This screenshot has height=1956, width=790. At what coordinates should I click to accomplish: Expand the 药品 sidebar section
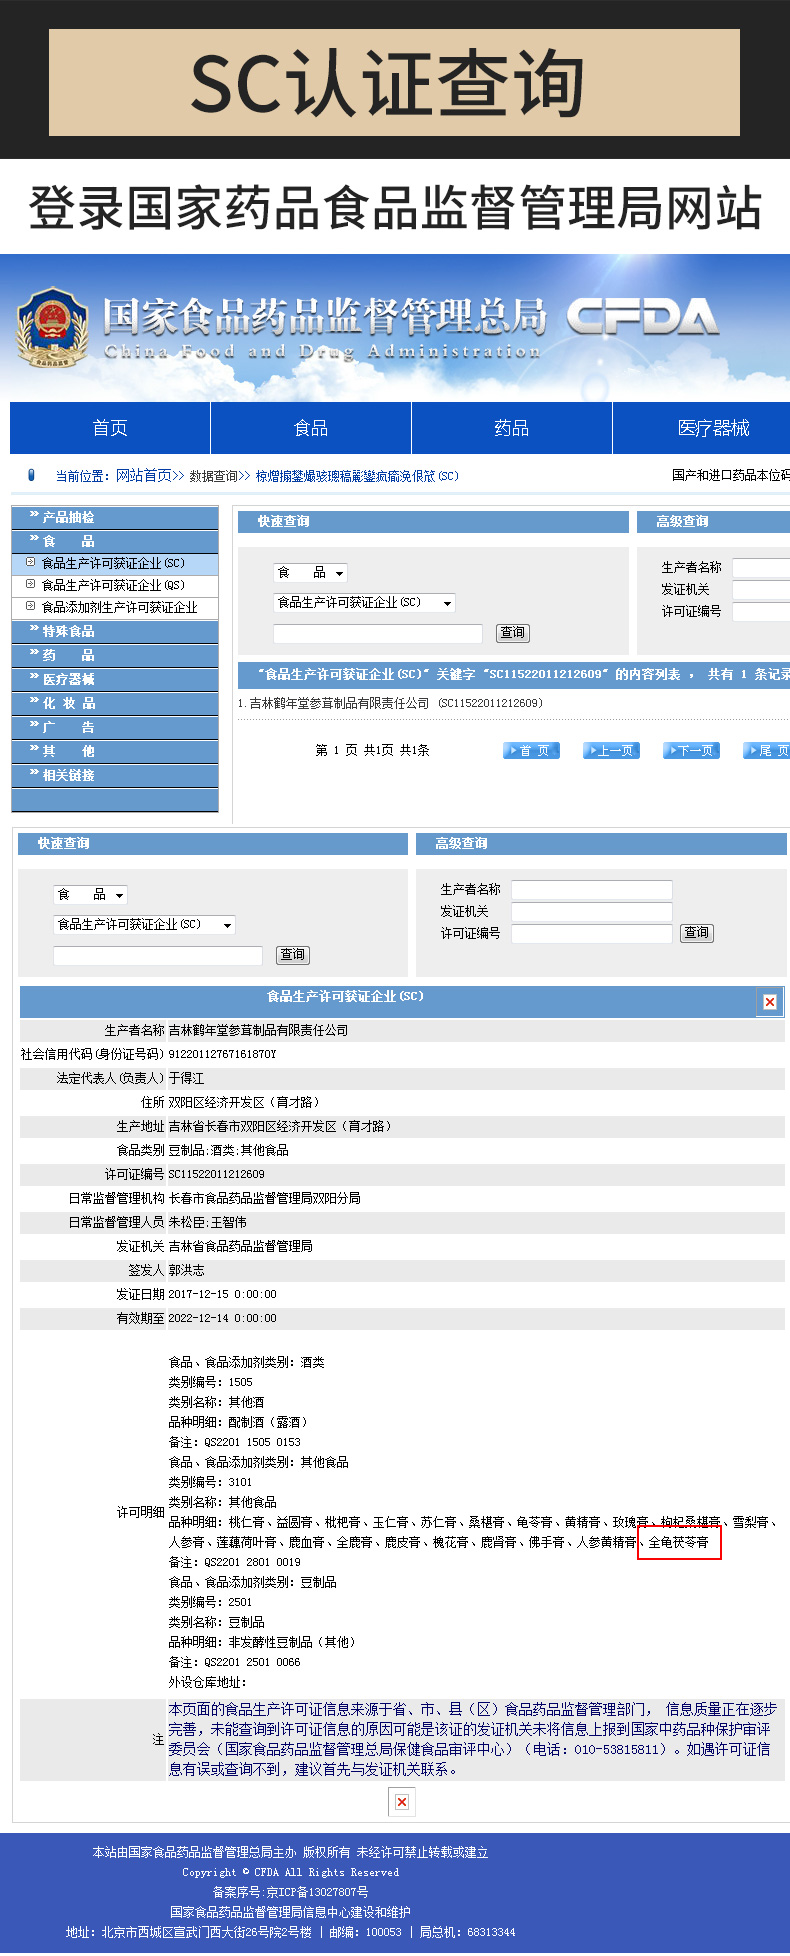114,655
